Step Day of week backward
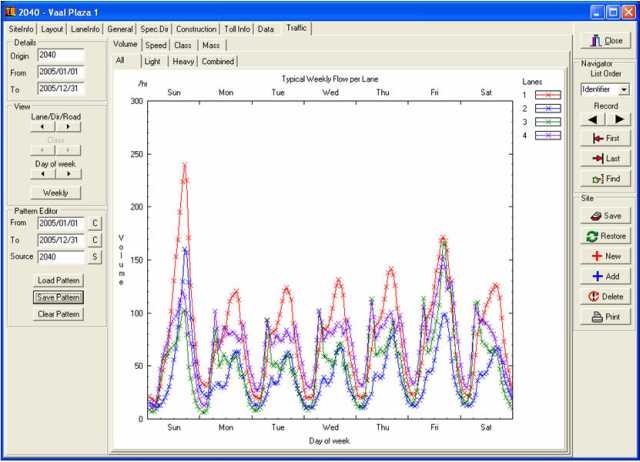The image size is (640, 462). click(x=43, y=174)
